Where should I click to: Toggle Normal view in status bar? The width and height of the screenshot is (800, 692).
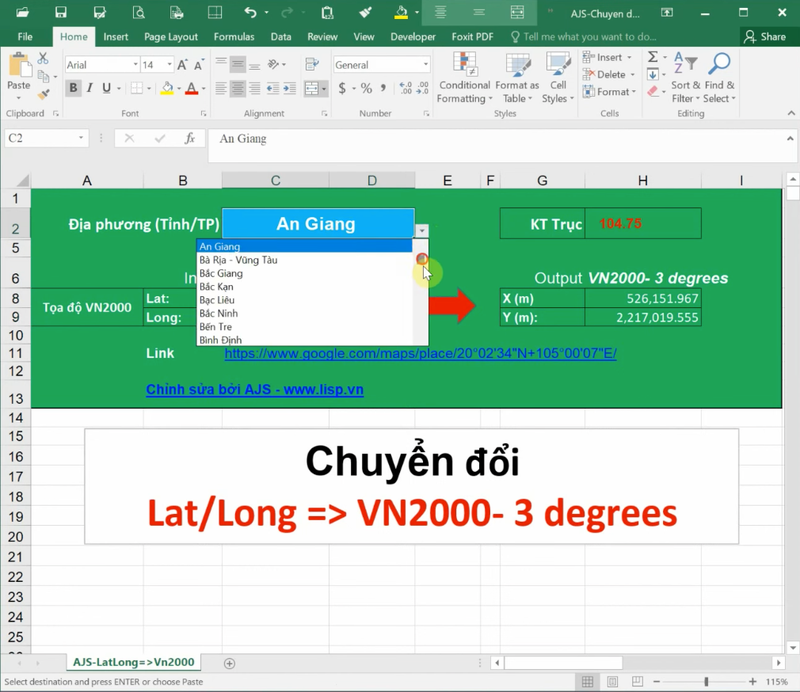click(587, 682)
